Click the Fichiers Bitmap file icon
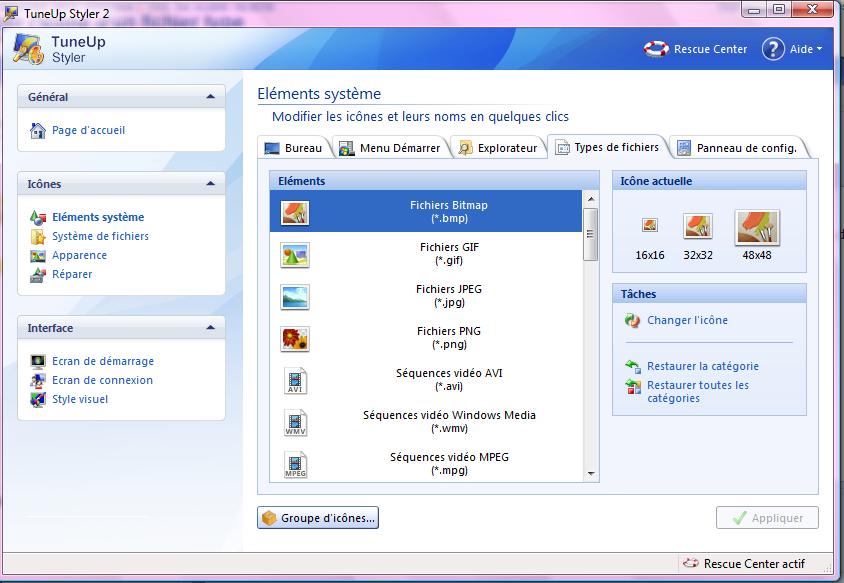844x583 pixels. click(x=295, y=212)
